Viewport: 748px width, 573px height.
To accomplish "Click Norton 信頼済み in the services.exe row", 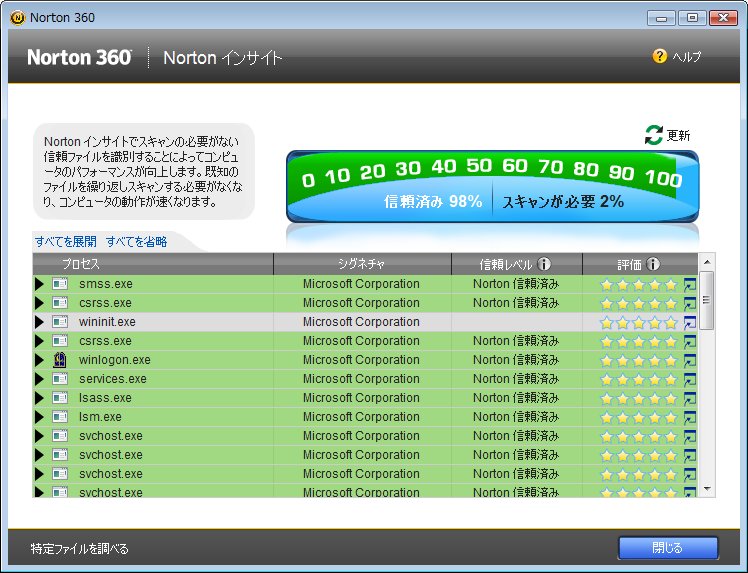I will 516,379.
